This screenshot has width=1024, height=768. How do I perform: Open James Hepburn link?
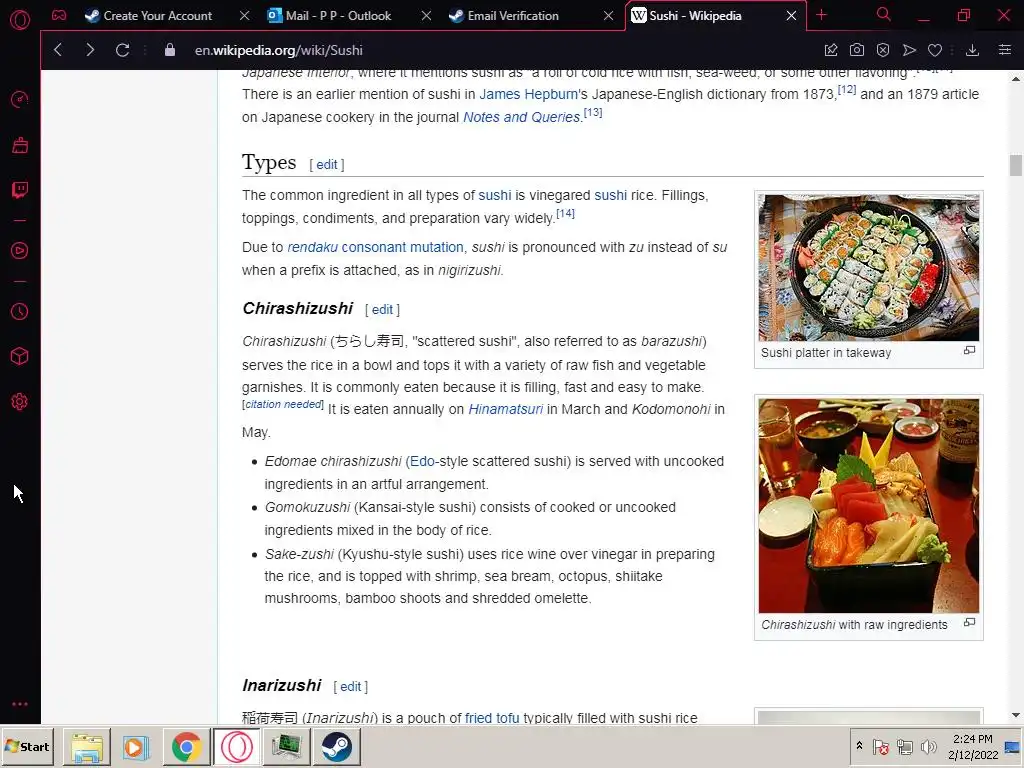(x=528, y=94)
